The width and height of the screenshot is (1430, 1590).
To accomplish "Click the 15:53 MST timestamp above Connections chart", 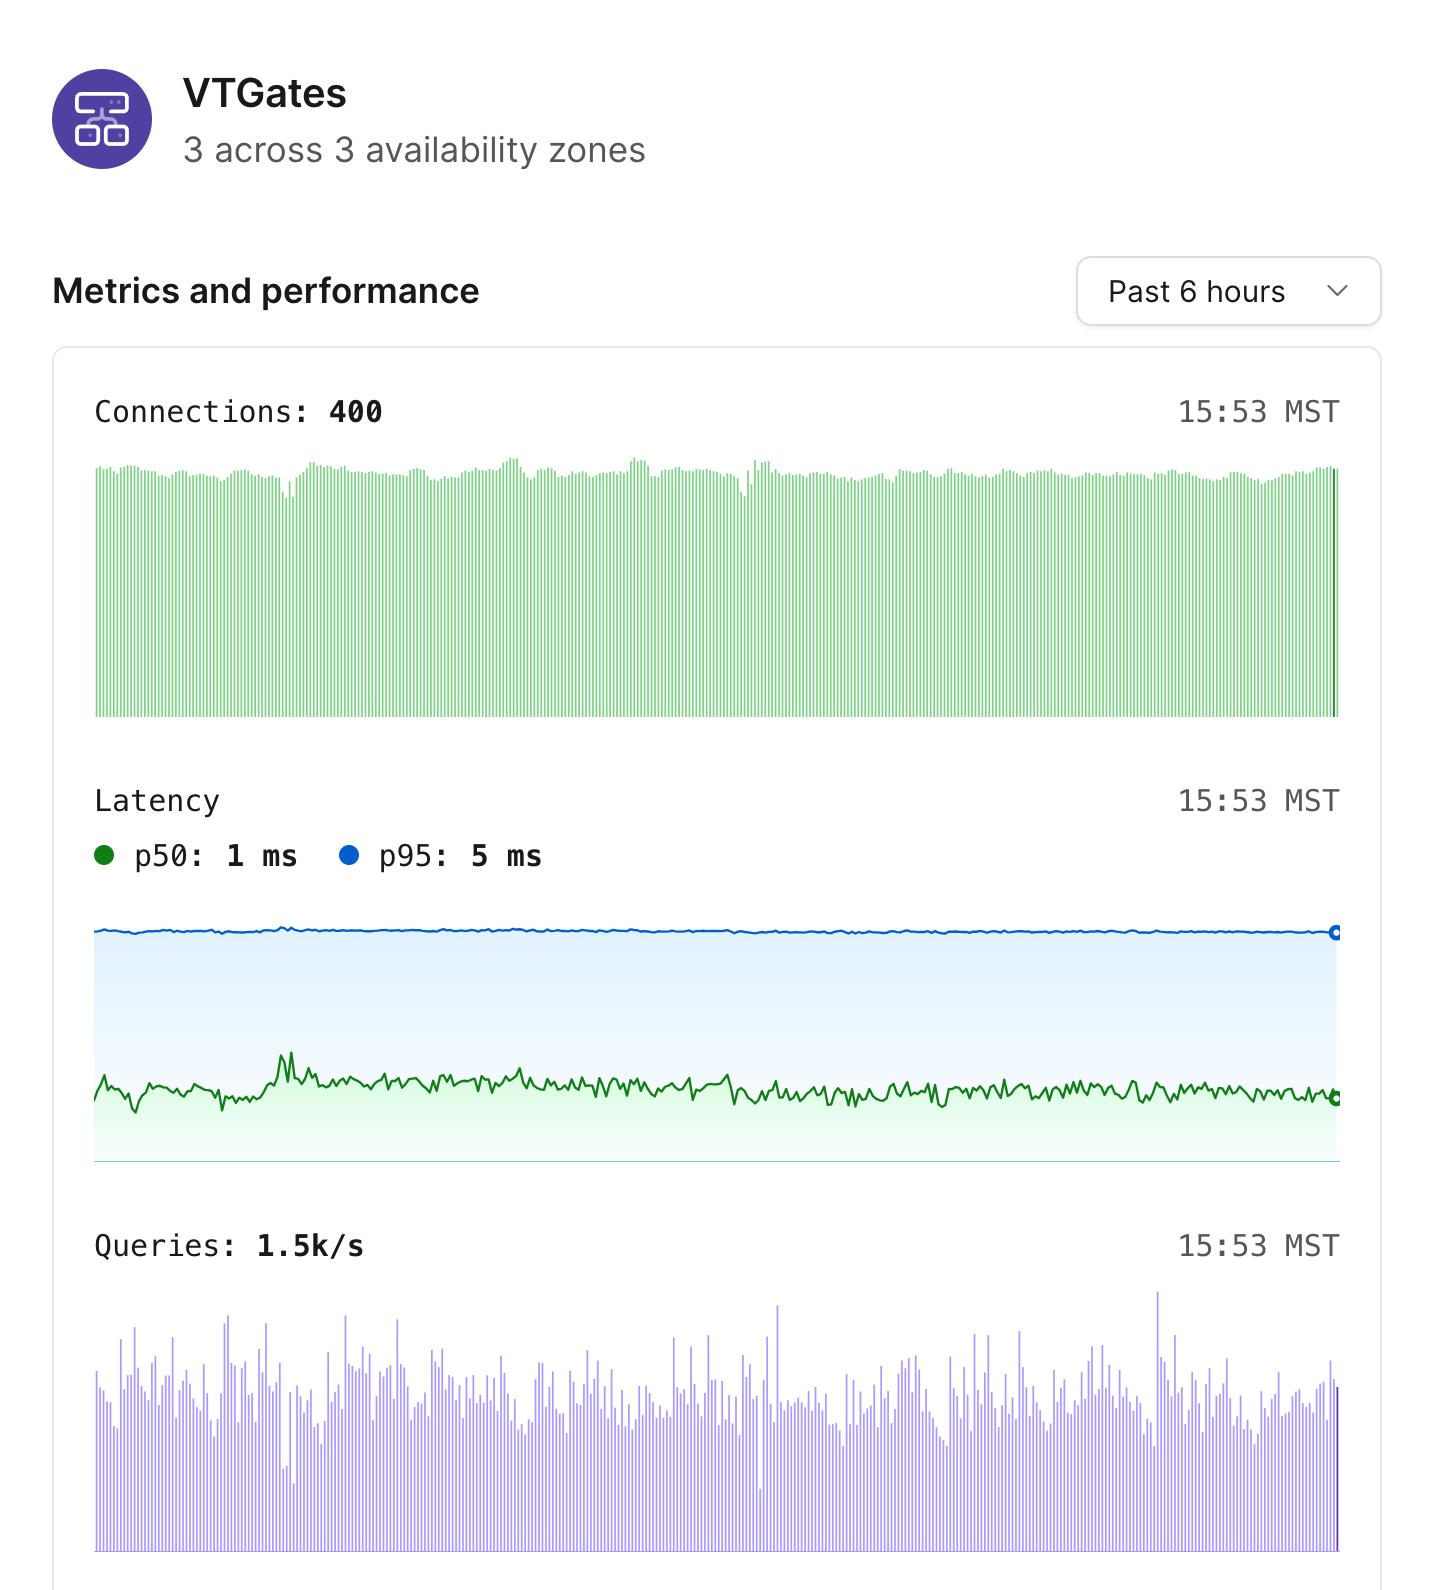I will click(x=1258, y=411).
